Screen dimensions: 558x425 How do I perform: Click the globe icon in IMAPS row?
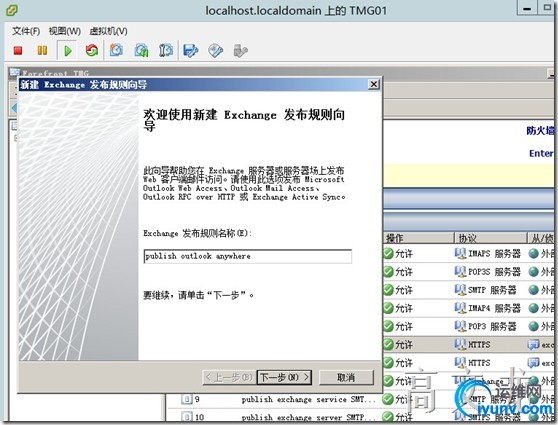click(533, 253)
